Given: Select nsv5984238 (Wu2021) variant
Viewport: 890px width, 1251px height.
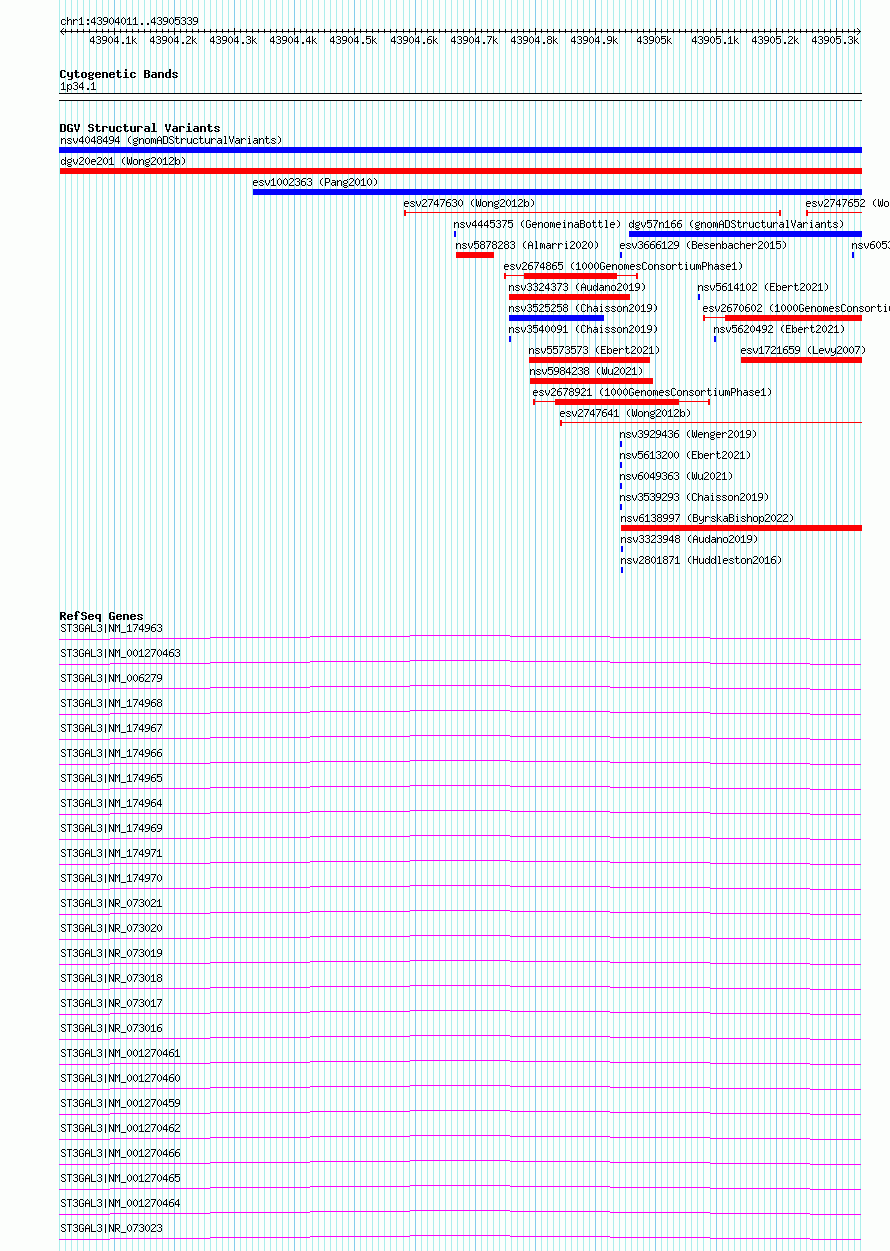Looking at the screenshot, I should coord(585,371).
